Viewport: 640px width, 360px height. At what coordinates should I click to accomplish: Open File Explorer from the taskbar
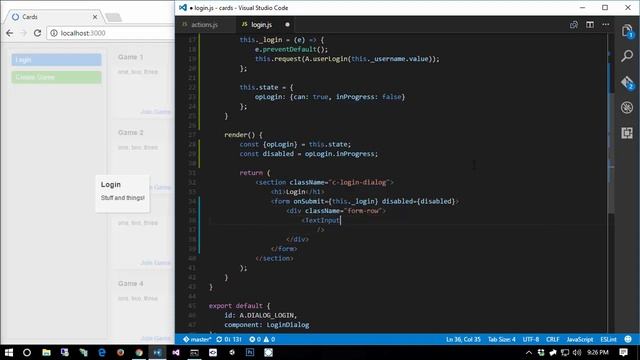pyautogui.click(x=46, y=352)
